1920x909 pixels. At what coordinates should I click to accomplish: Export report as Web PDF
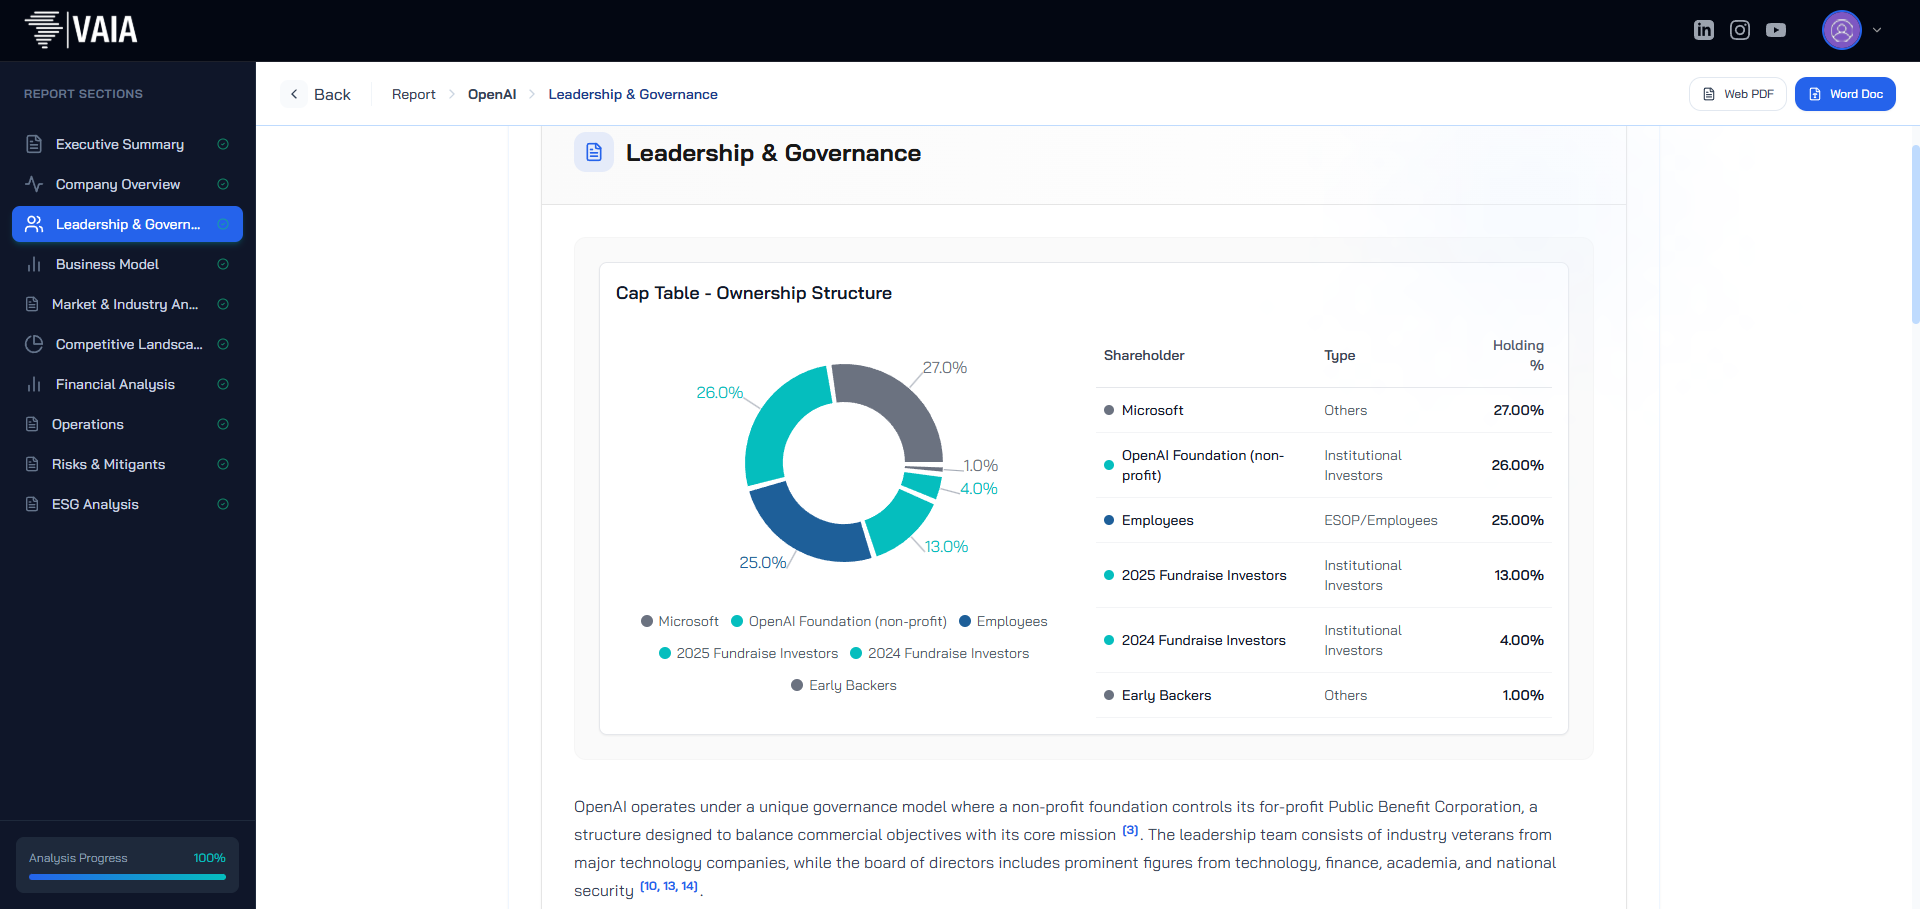click(x=1738, y=94)
